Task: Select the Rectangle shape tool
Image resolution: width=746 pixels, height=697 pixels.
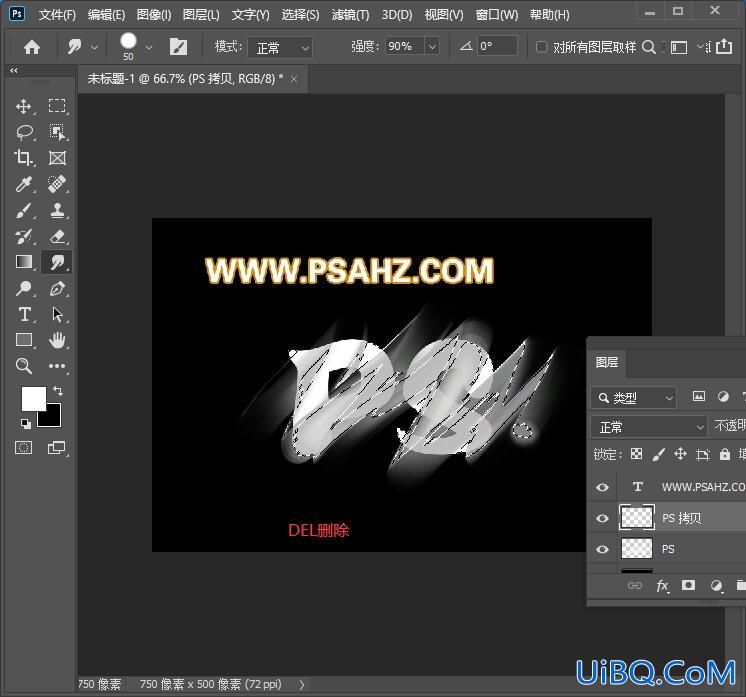Action: click(24, 340)
